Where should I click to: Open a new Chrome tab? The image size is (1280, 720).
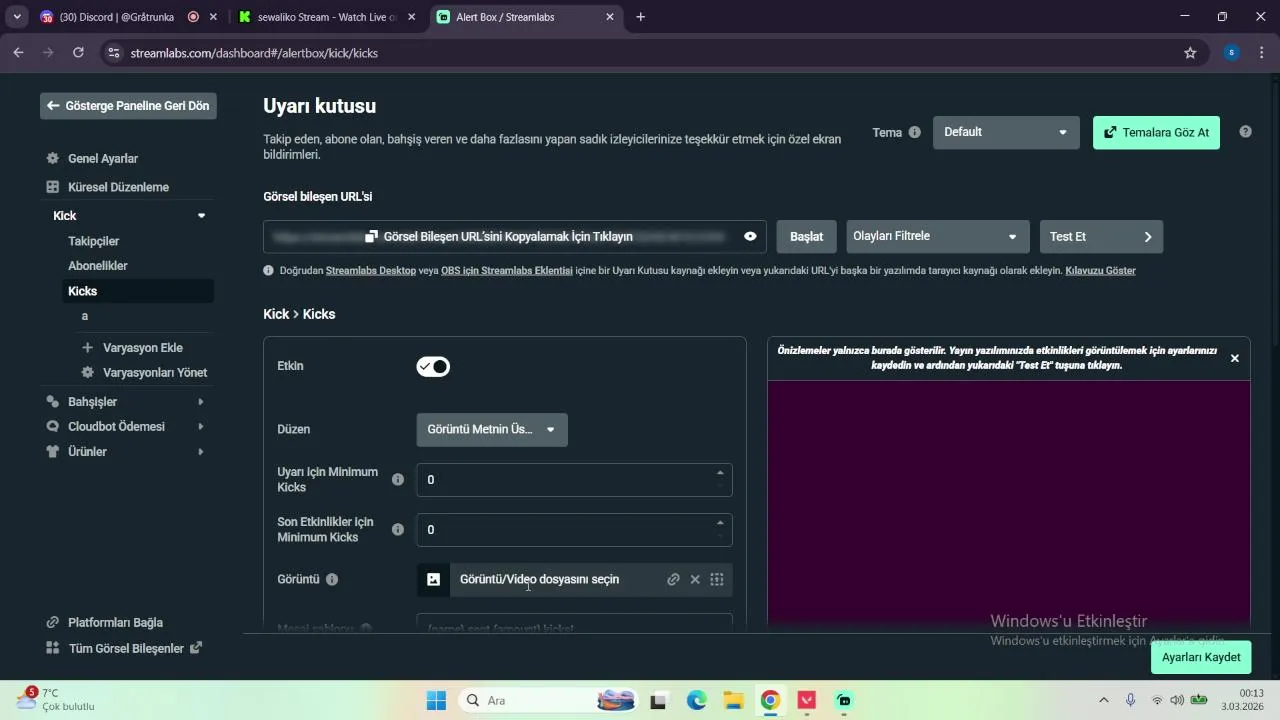click(640, 17)
